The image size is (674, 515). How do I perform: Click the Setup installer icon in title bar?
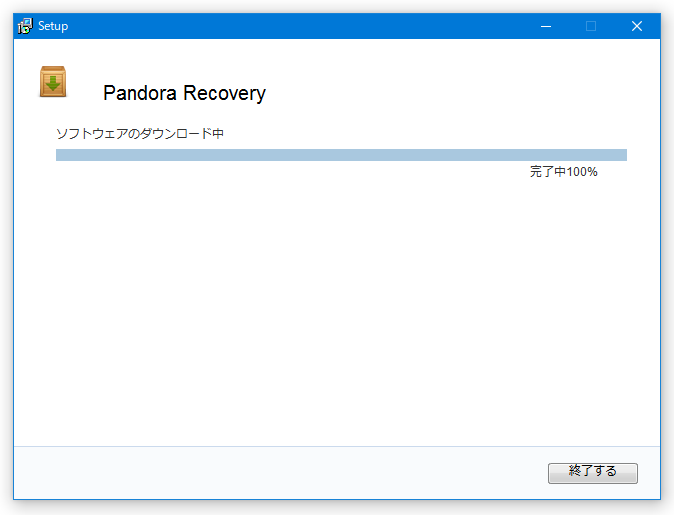click(25, 26)
